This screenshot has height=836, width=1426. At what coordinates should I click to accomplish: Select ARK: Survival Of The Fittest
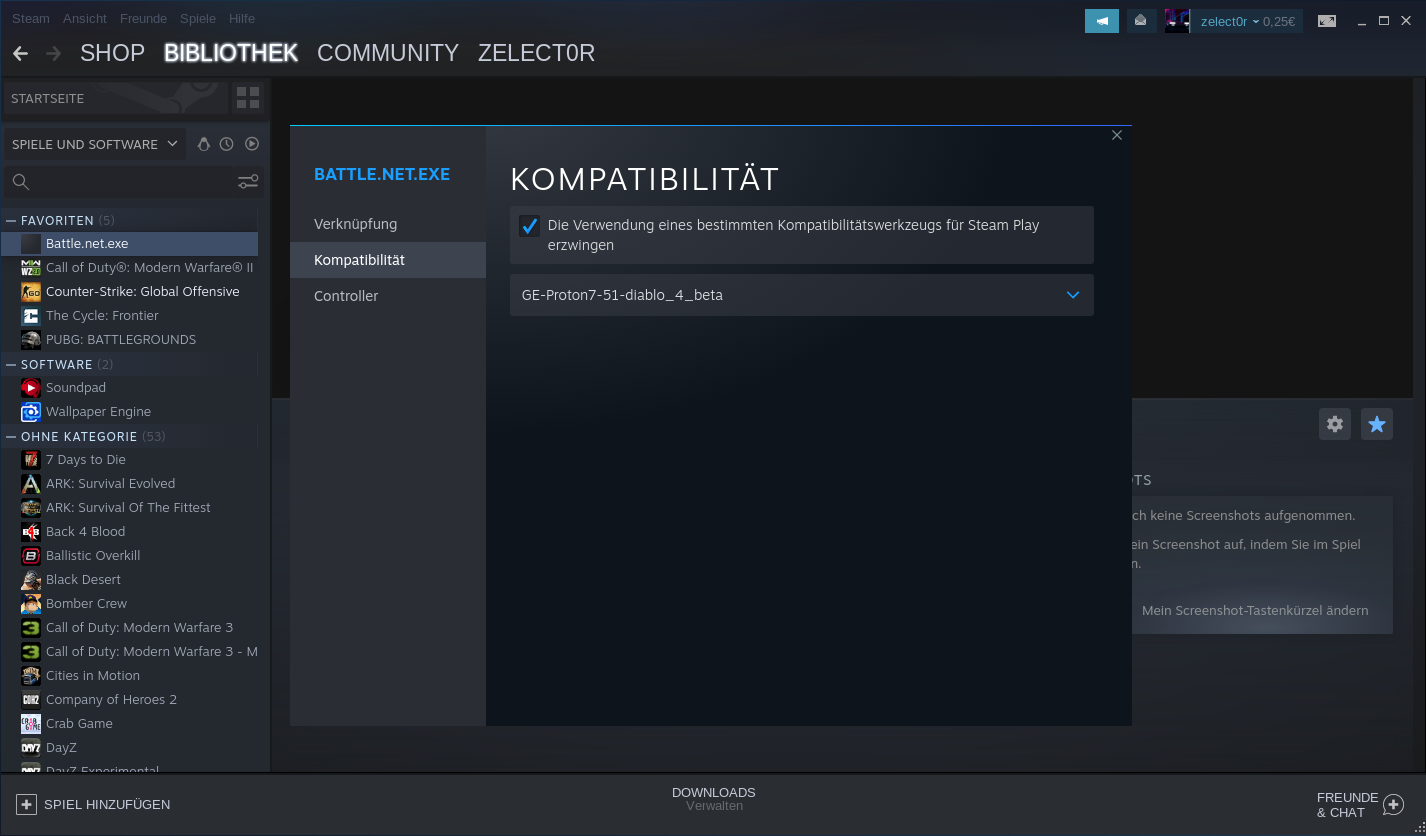130,508
